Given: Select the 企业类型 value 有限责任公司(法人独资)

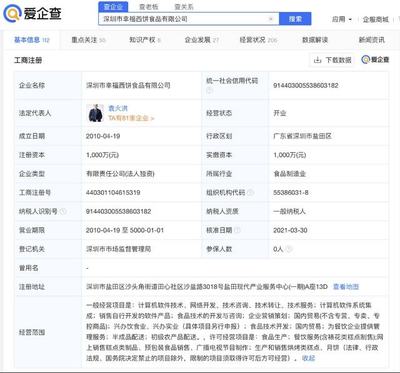Looking at the screenshot, I should click(x=120, y=174).
